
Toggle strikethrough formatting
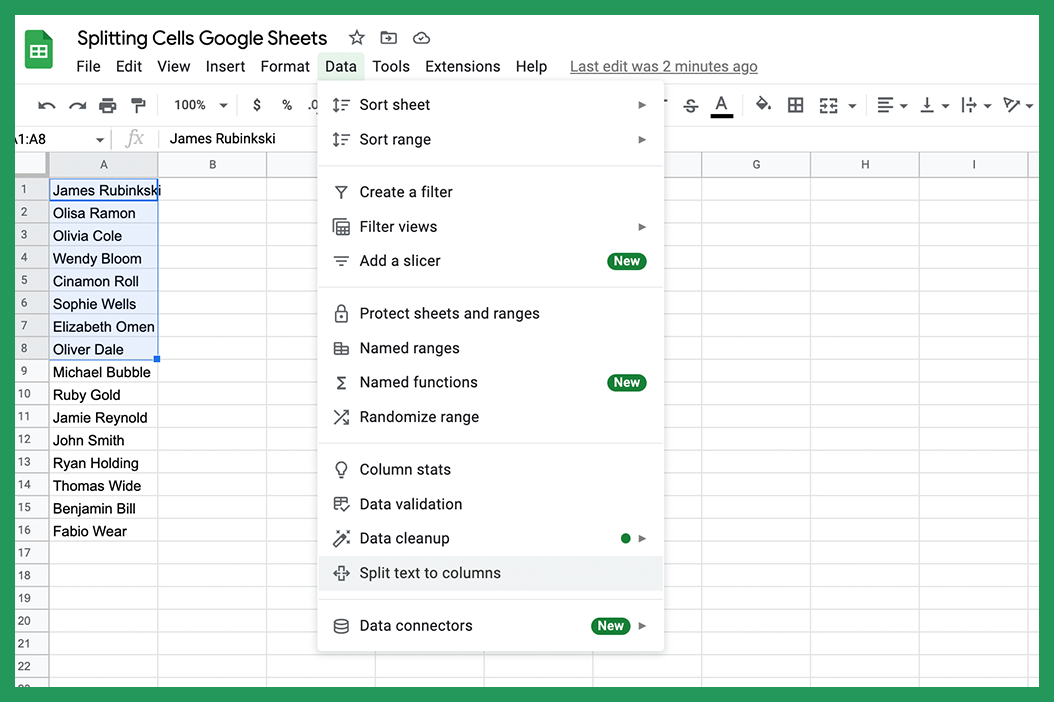691,104
